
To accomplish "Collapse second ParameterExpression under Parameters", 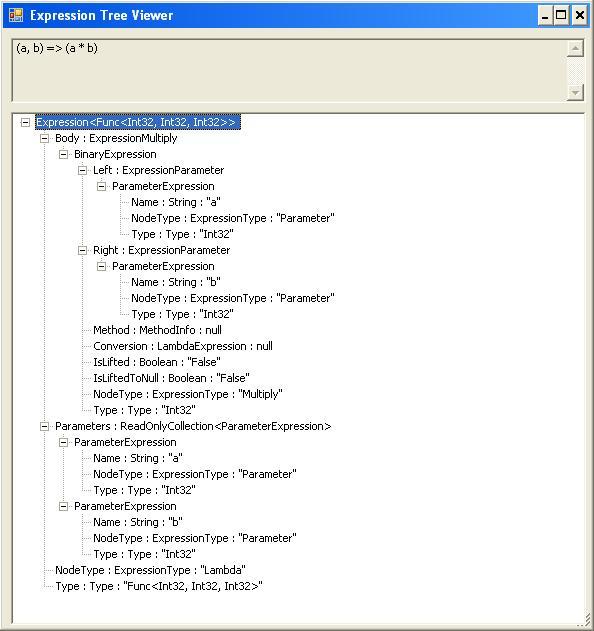I will [x=63, y=506].
